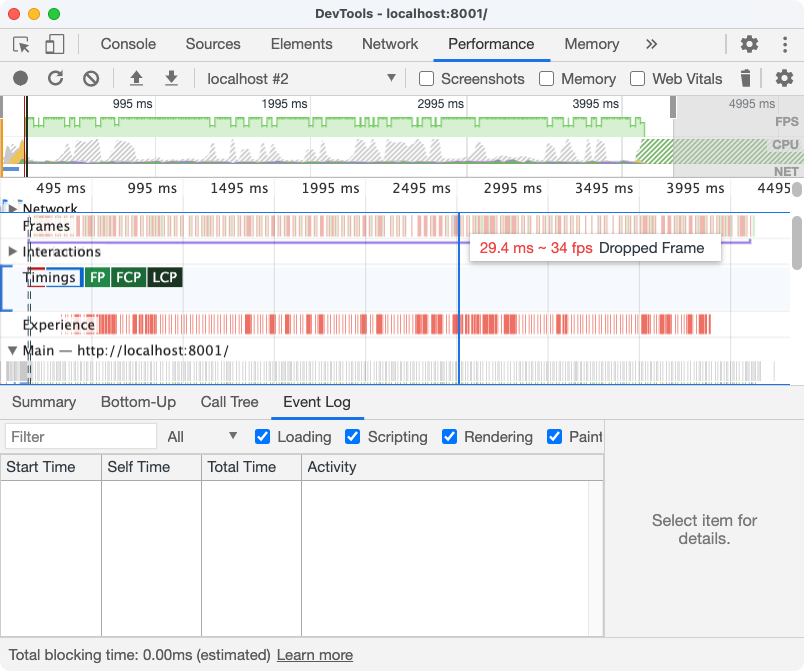The image size is (804, 671).
Task: Load a profile with the upload icon
Action: pos(137,78)
